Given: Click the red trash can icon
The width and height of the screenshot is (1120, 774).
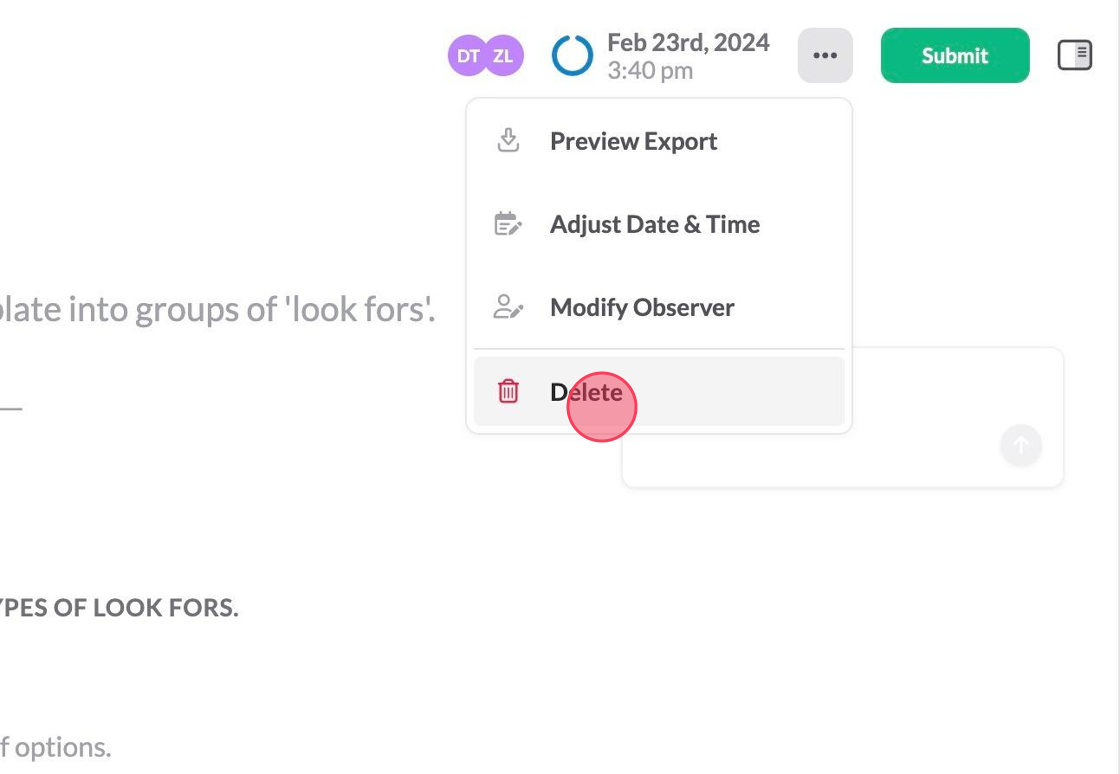Looking at the screenshot, I should click(x=509, y=392).
